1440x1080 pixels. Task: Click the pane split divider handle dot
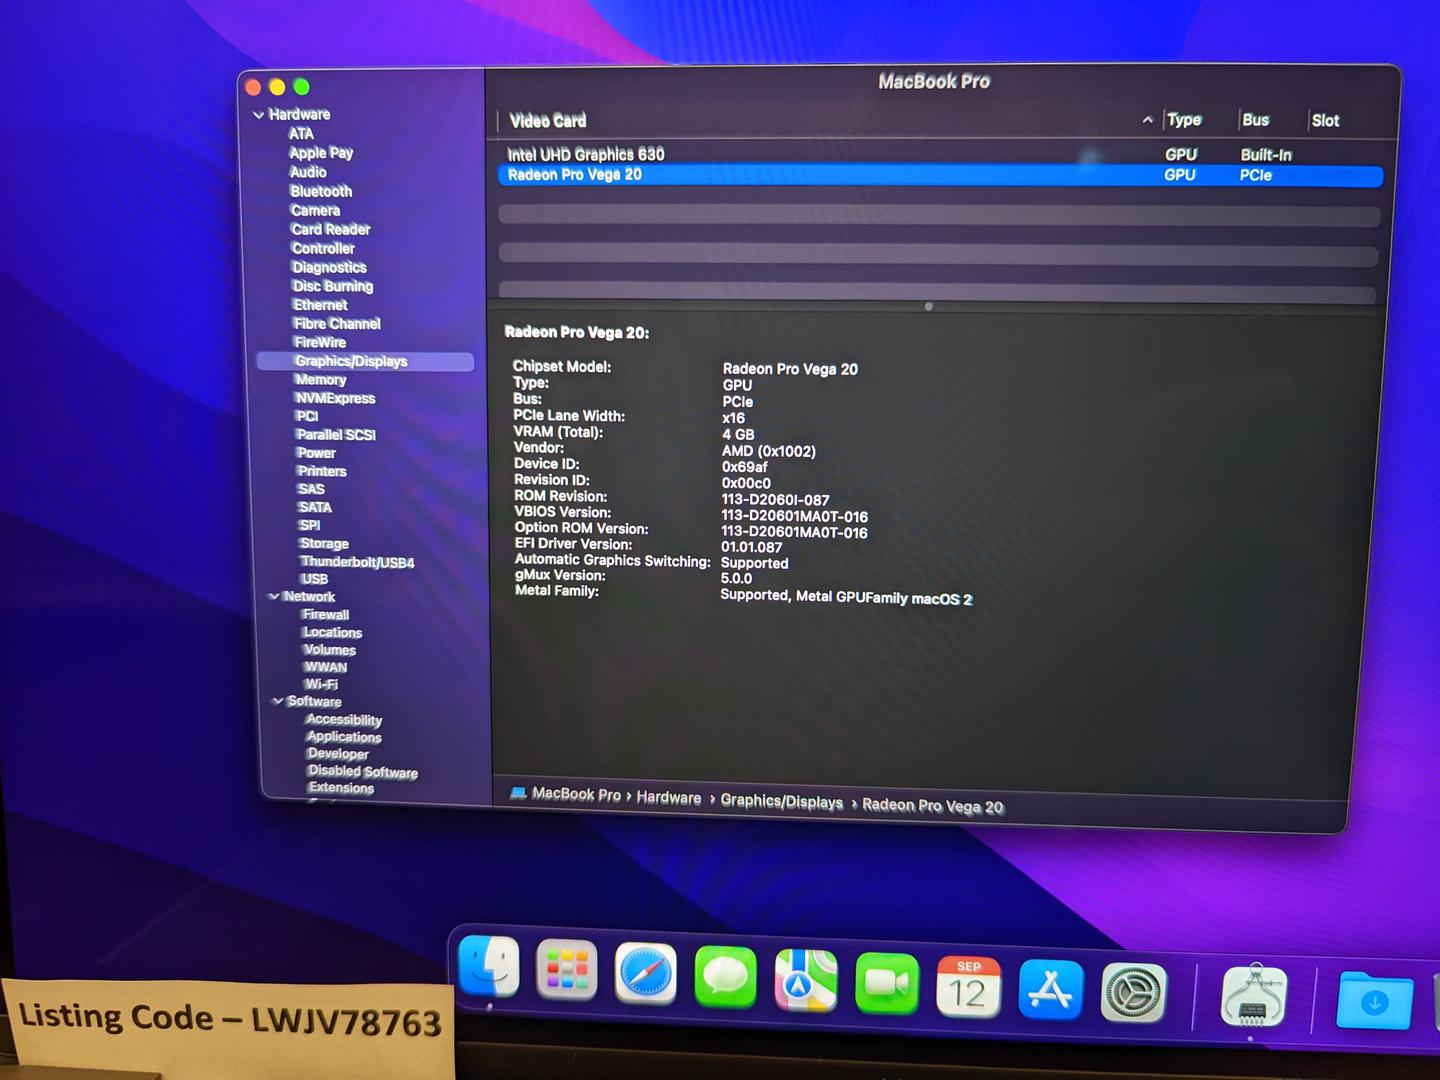click(x=929, y=307)
